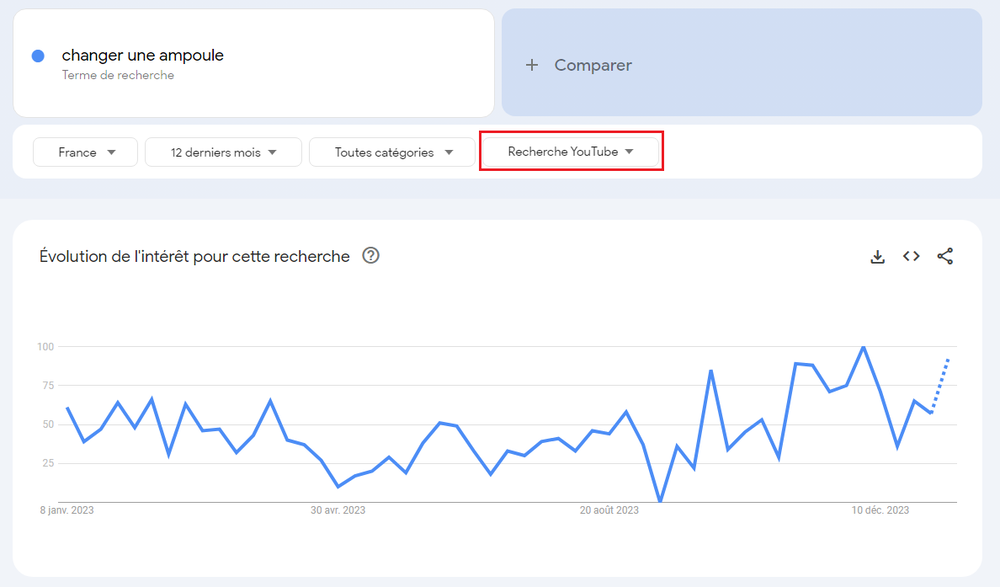This screenshot has height=587, width=1000.
Task: Expand the arrow on the France filter
Action: point(111,152)
